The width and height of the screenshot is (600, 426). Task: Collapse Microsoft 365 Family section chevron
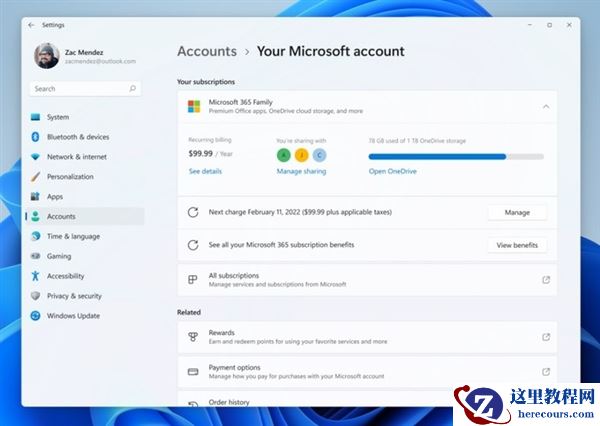point(546,107)
